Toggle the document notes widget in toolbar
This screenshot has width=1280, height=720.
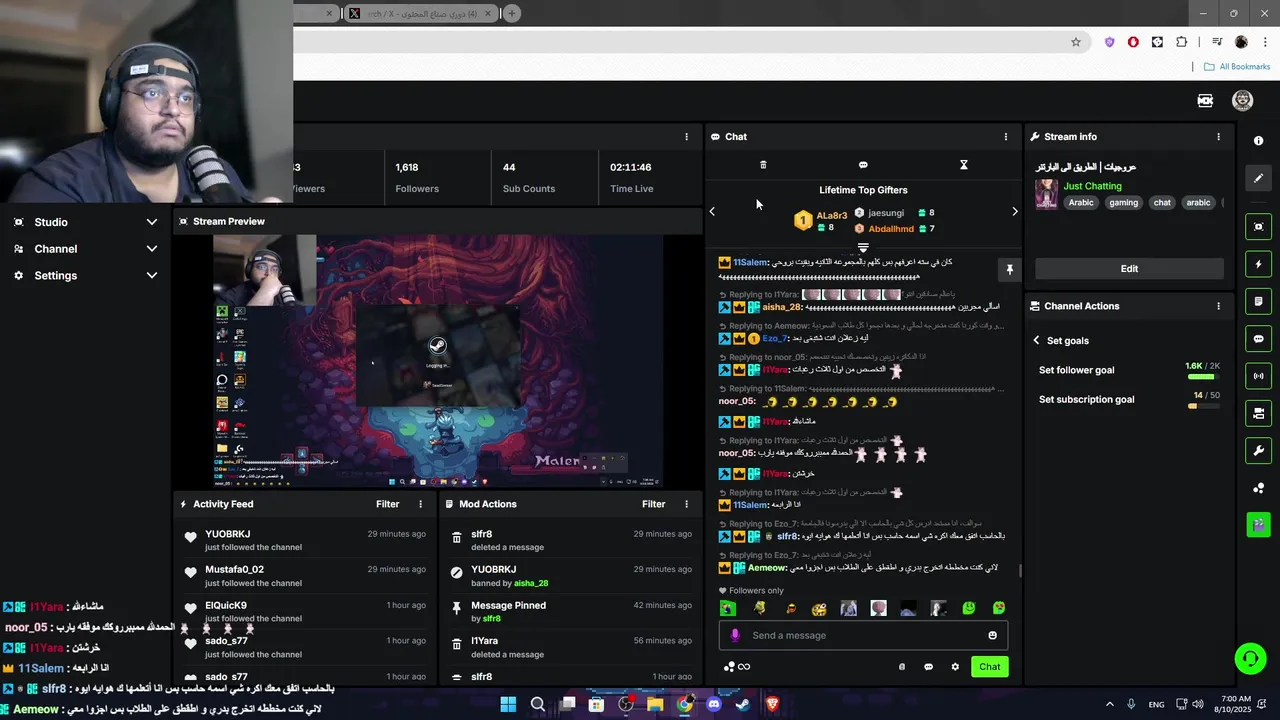tap(1259, 301)
